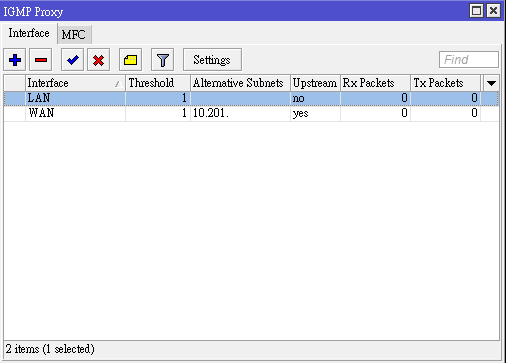
Task: Select the WAN interface row
Action: point(251,113)
